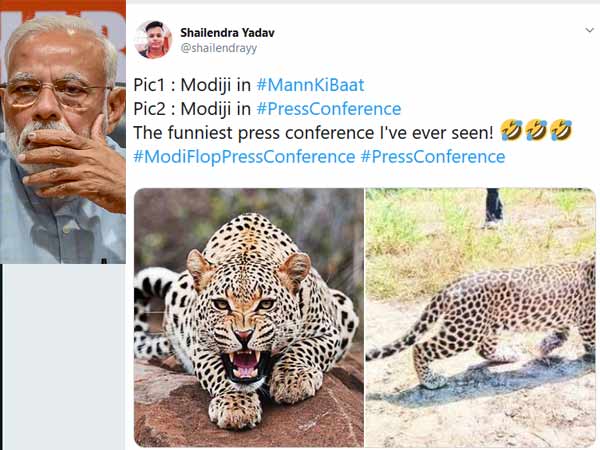This screenshot has height=450, width=600.
Task: Click the photo of the bearded man
Action: [x=62, y=130]
